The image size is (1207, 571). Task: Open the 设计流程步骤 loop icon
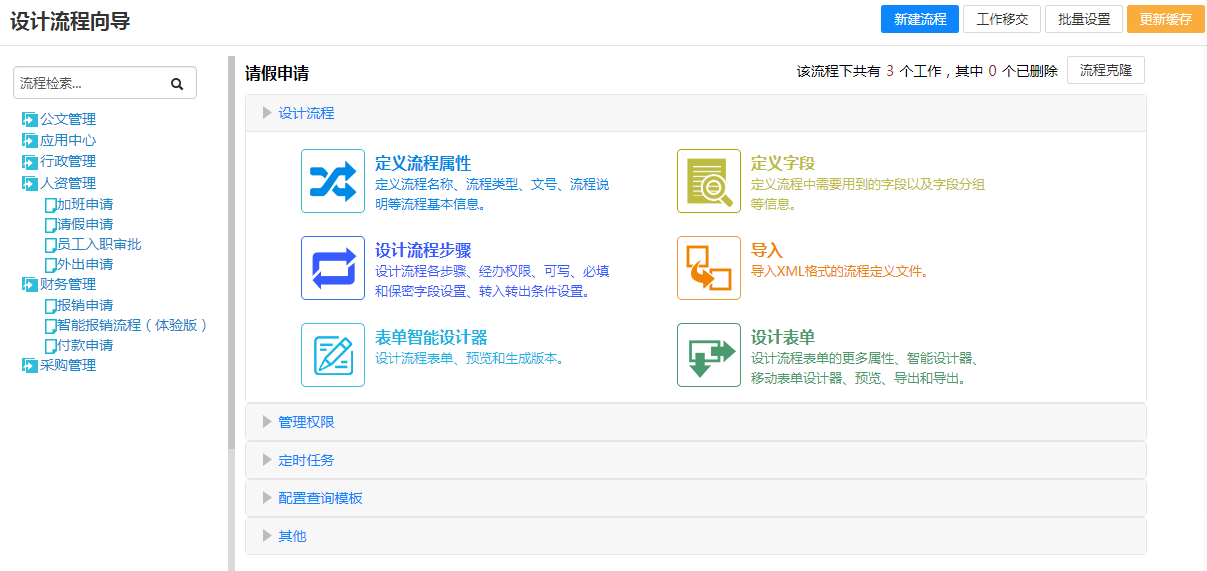click(x=332, y=268)
